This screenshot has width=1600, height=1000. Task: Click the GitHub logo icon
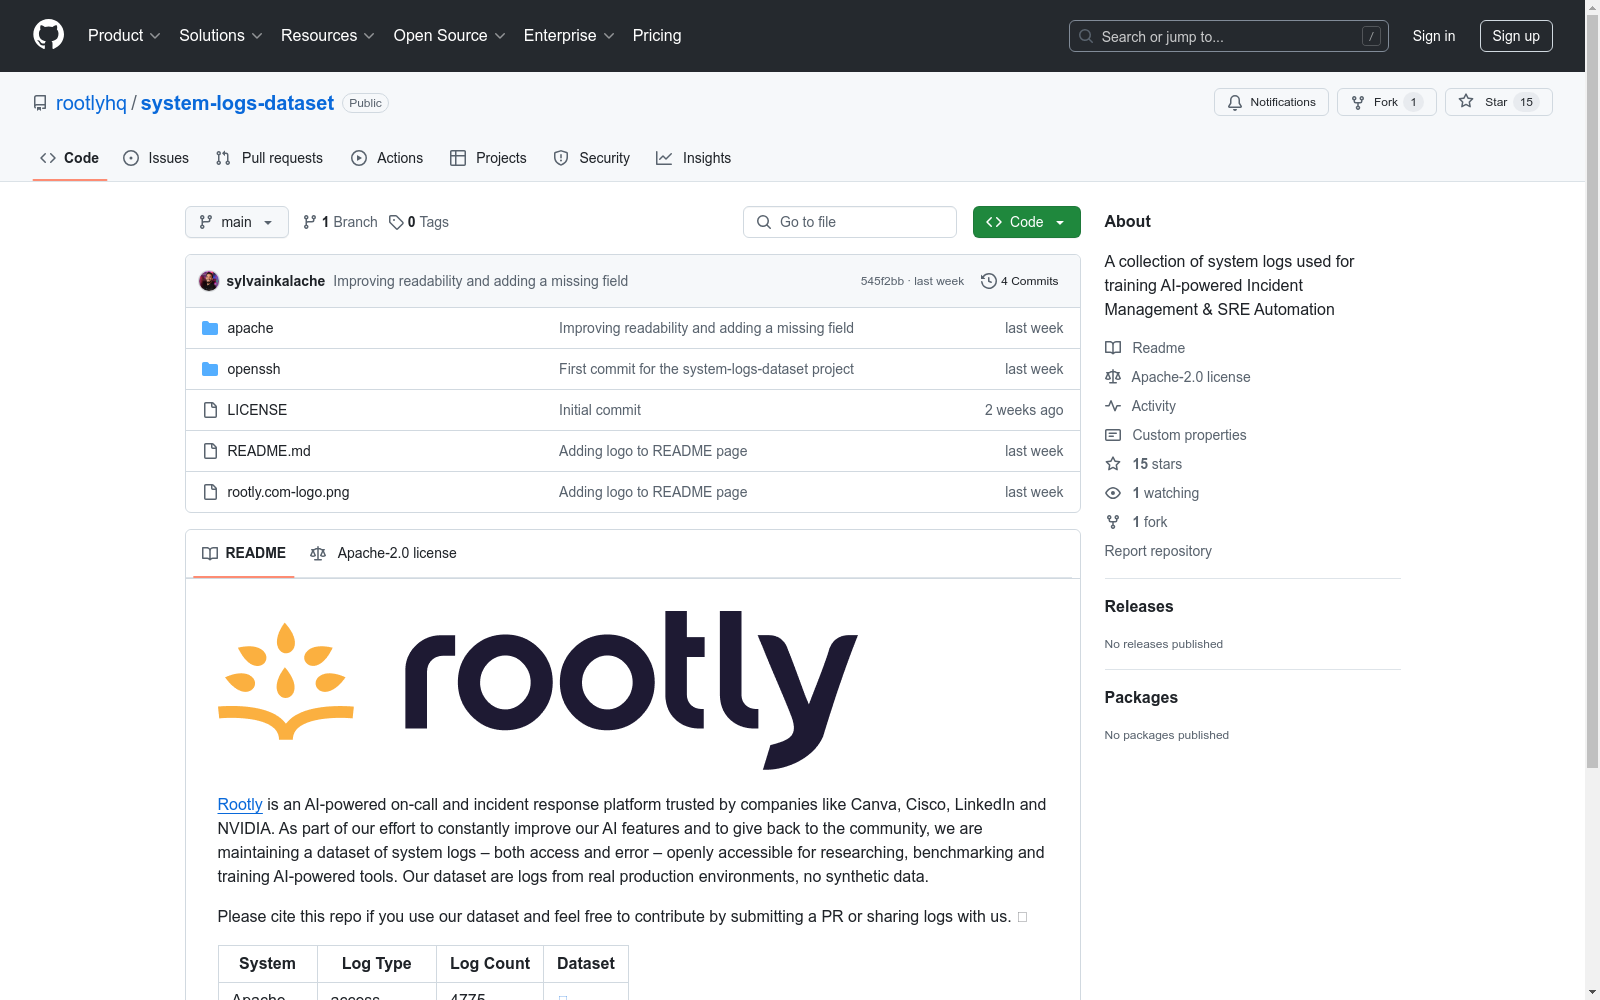(x=48, y=35)
